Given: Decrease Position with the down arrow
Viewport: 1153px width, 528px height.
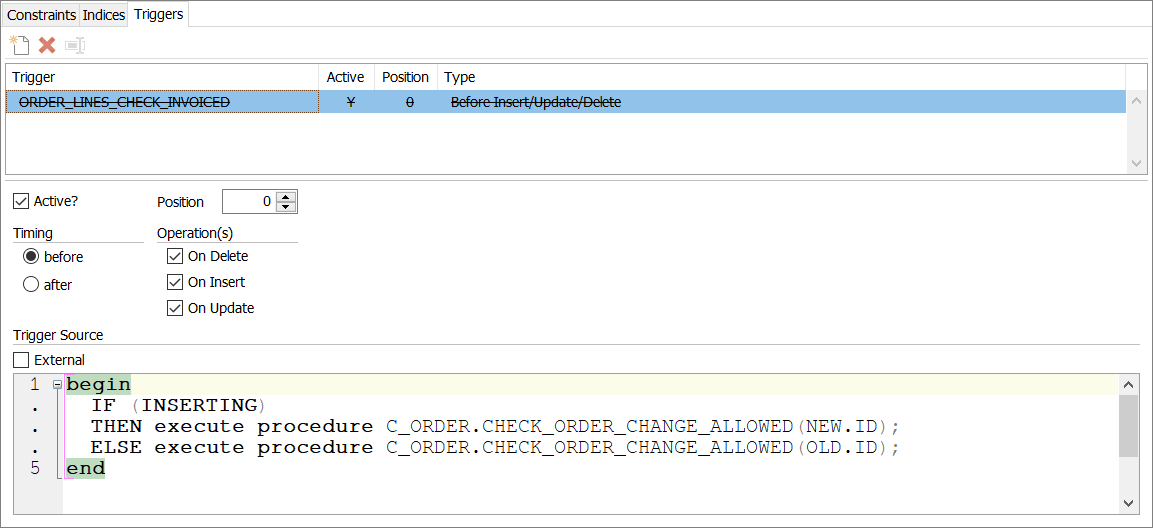Looking at the screenshot, I should tap(286, 207).
